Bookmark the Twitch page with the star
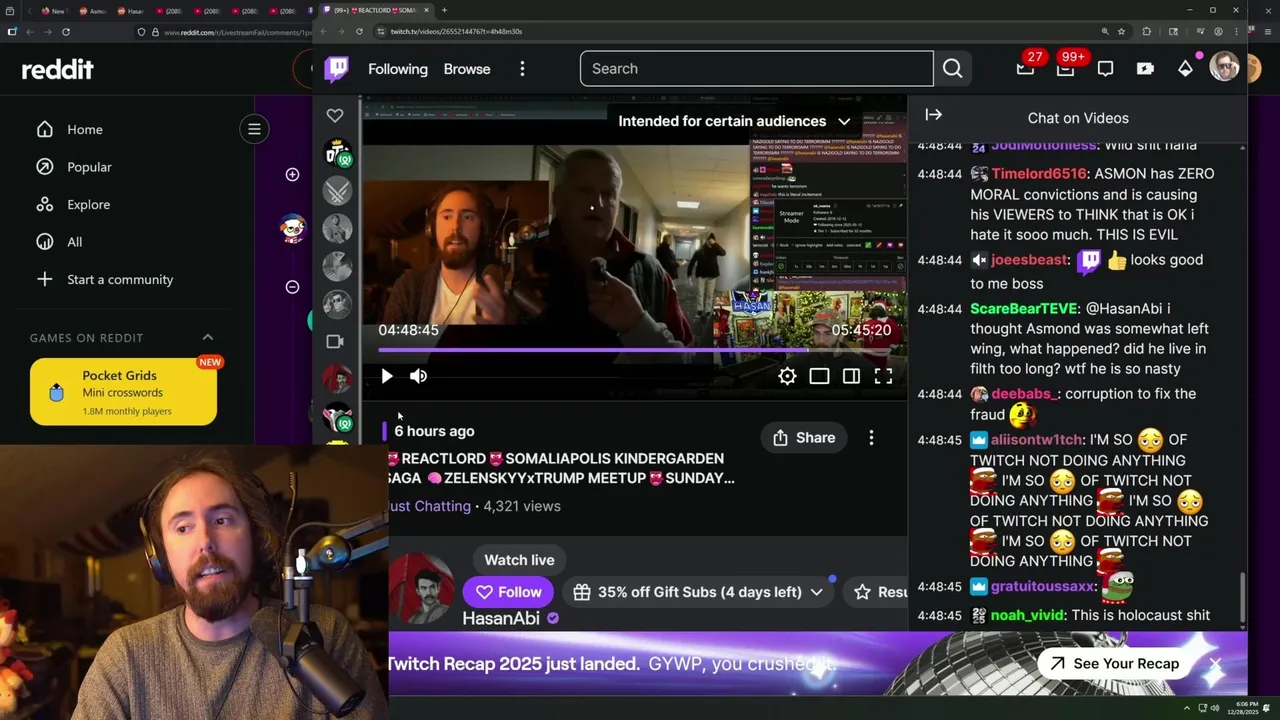This screenshot has width=1280, height=720. click(x=1121, y=32)
